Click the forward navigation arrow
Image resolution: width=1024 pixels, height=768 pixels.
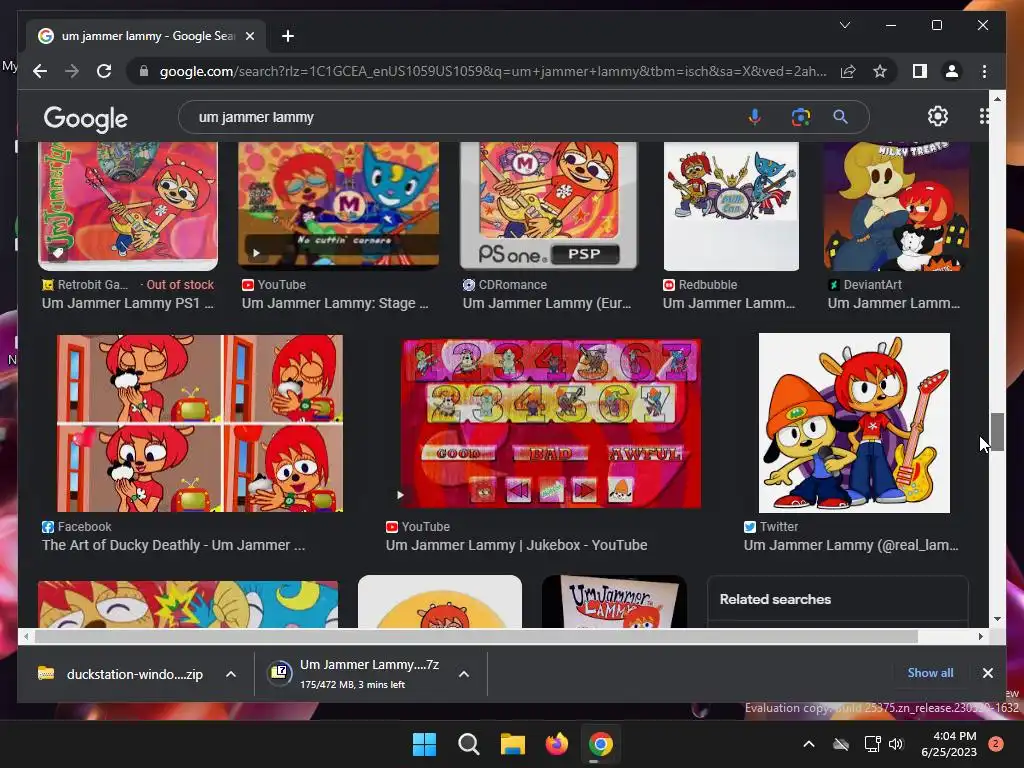(x=72, y=71)
